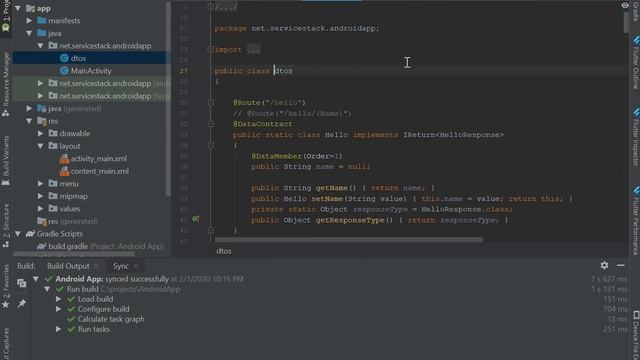Expand the drawable folder
The image size is (640, 360).
point(41,133)
